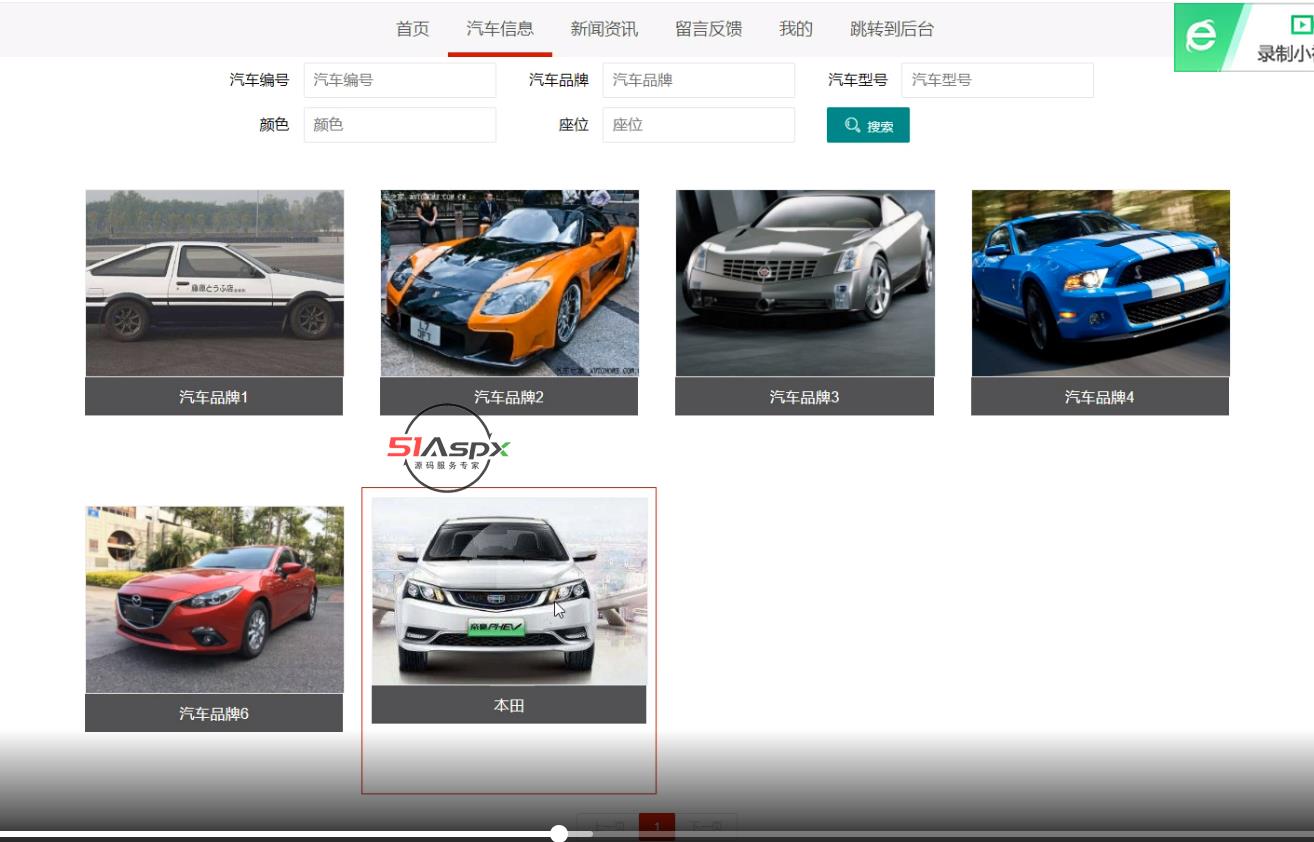
Task: Select the 汽车信息 navigation tab
Action: [x=500, y=29]
